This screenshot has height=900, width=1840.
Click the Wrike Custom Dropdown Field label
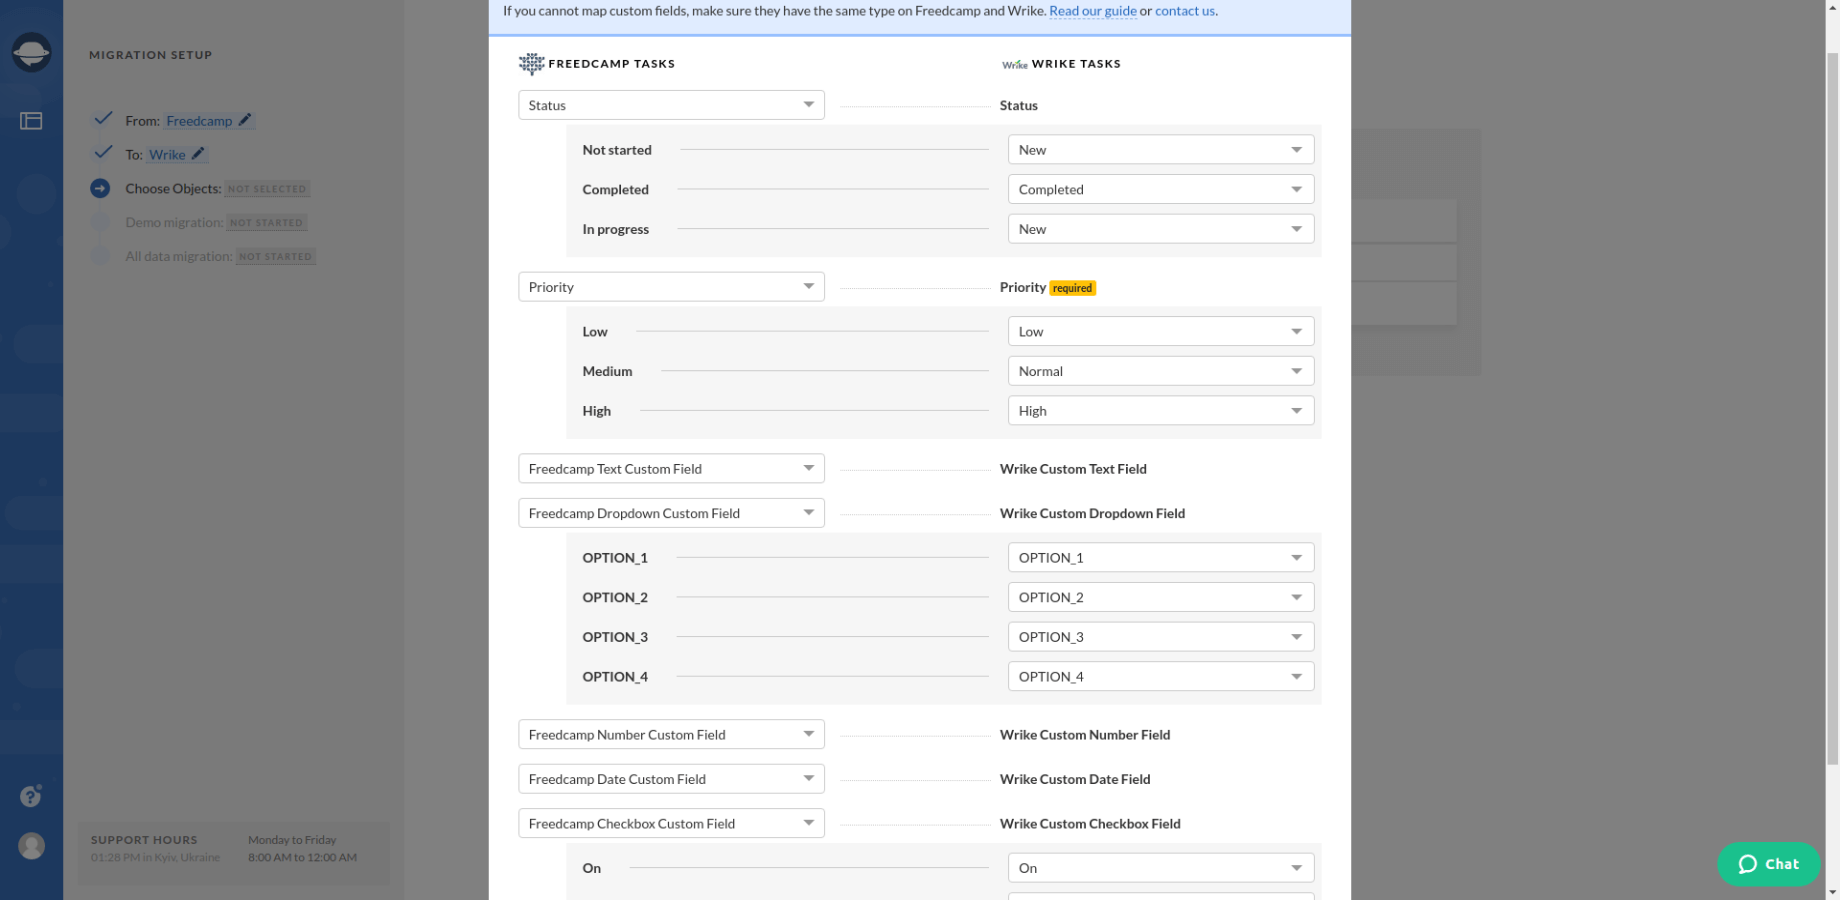click(1092, 514)
